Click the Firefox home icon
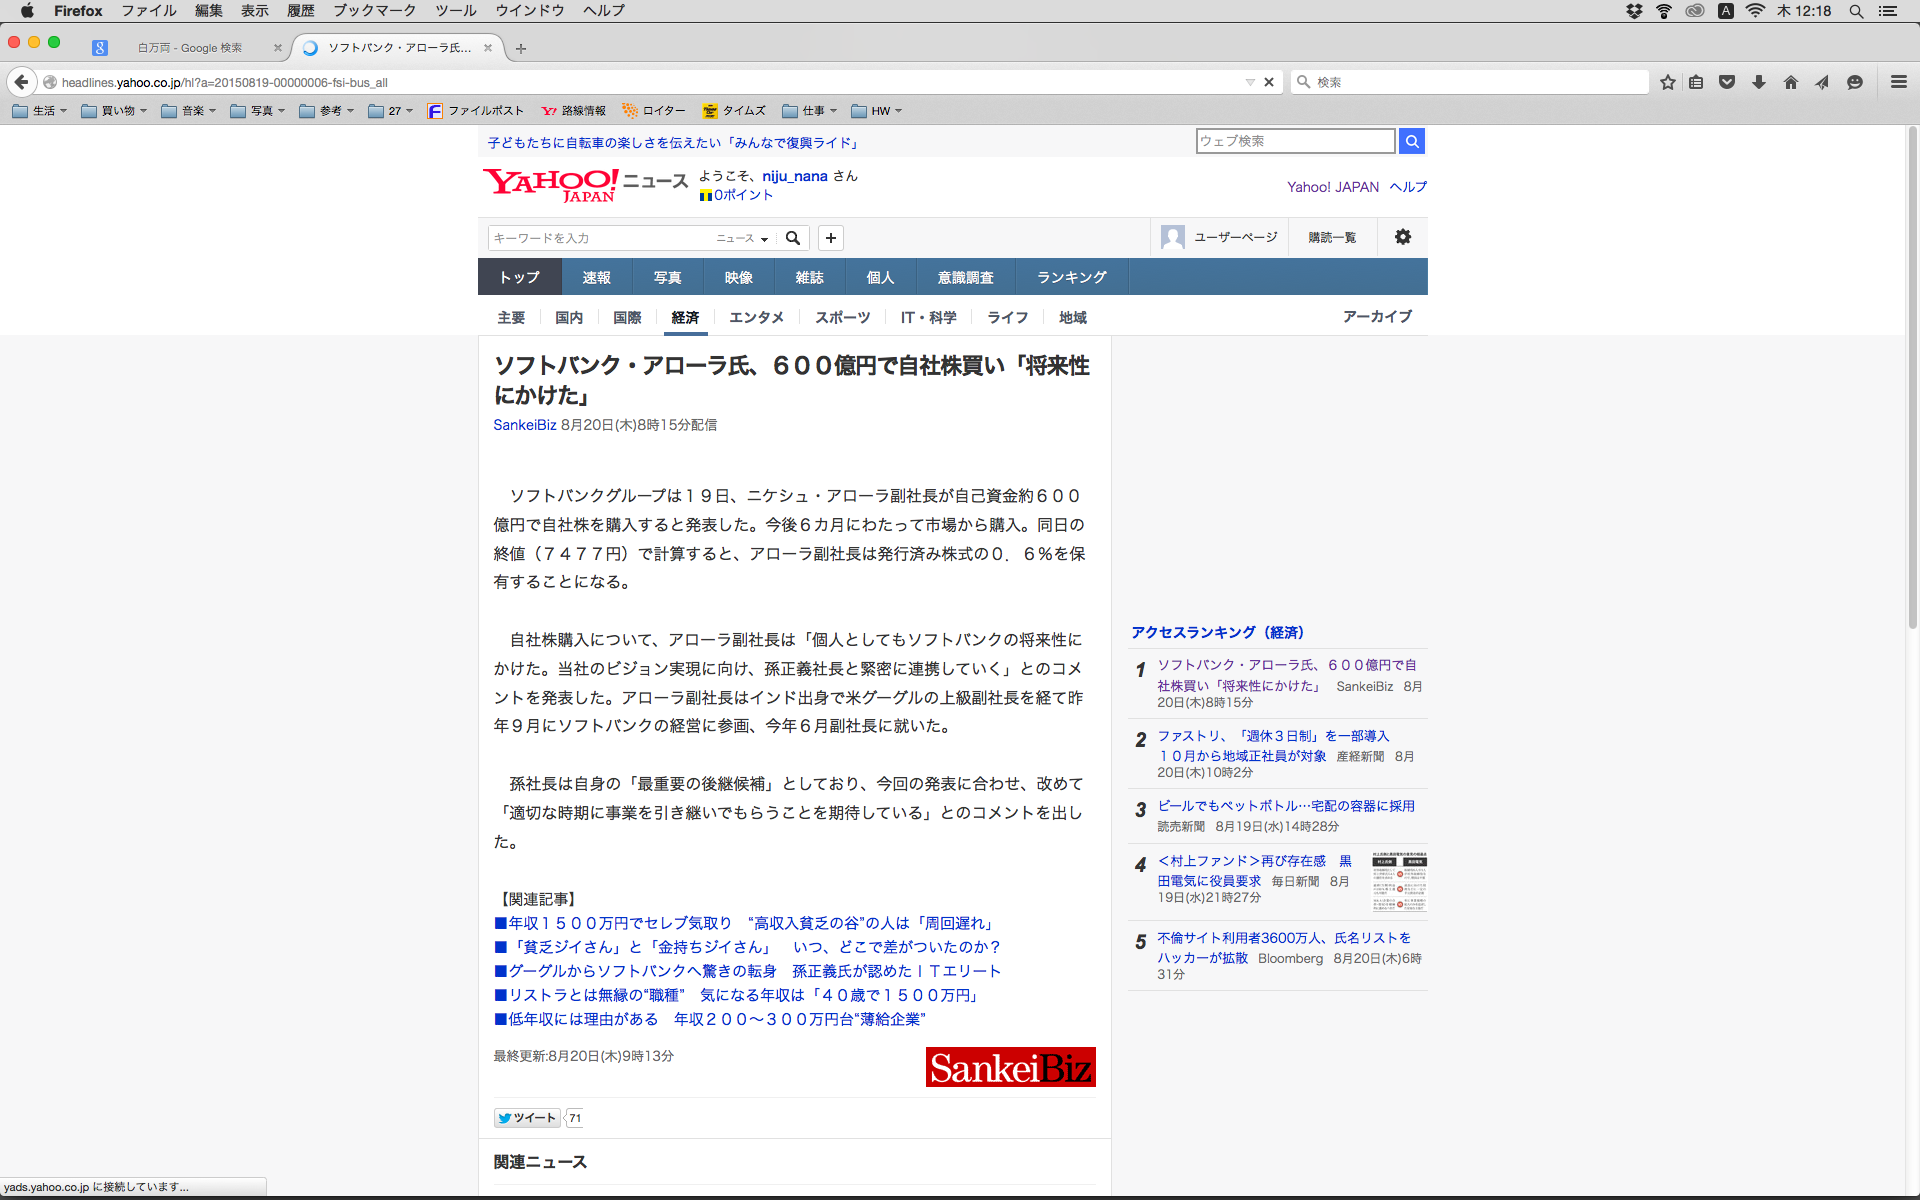1920x1200 pixels. coord(1791,82)
